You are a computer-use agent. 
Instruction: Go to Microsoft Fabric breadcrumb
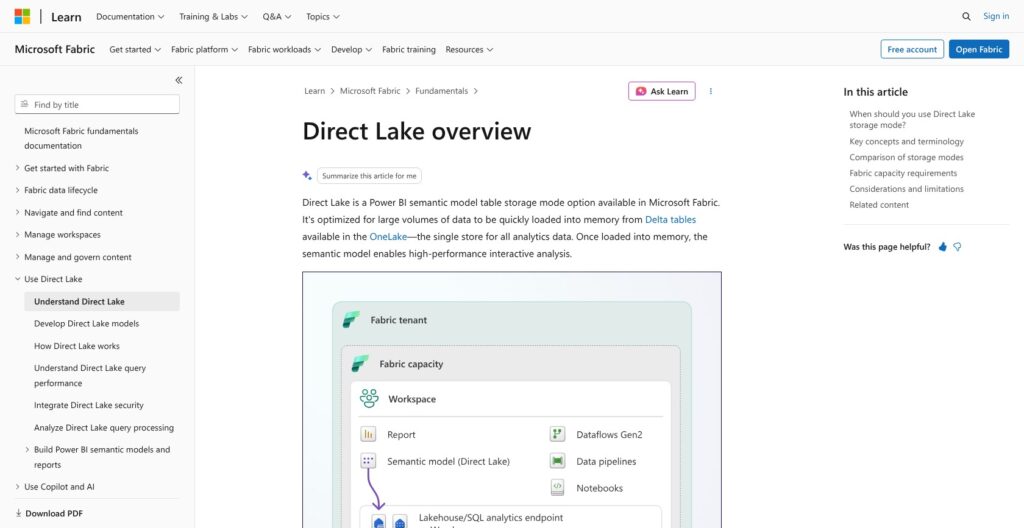370,91
